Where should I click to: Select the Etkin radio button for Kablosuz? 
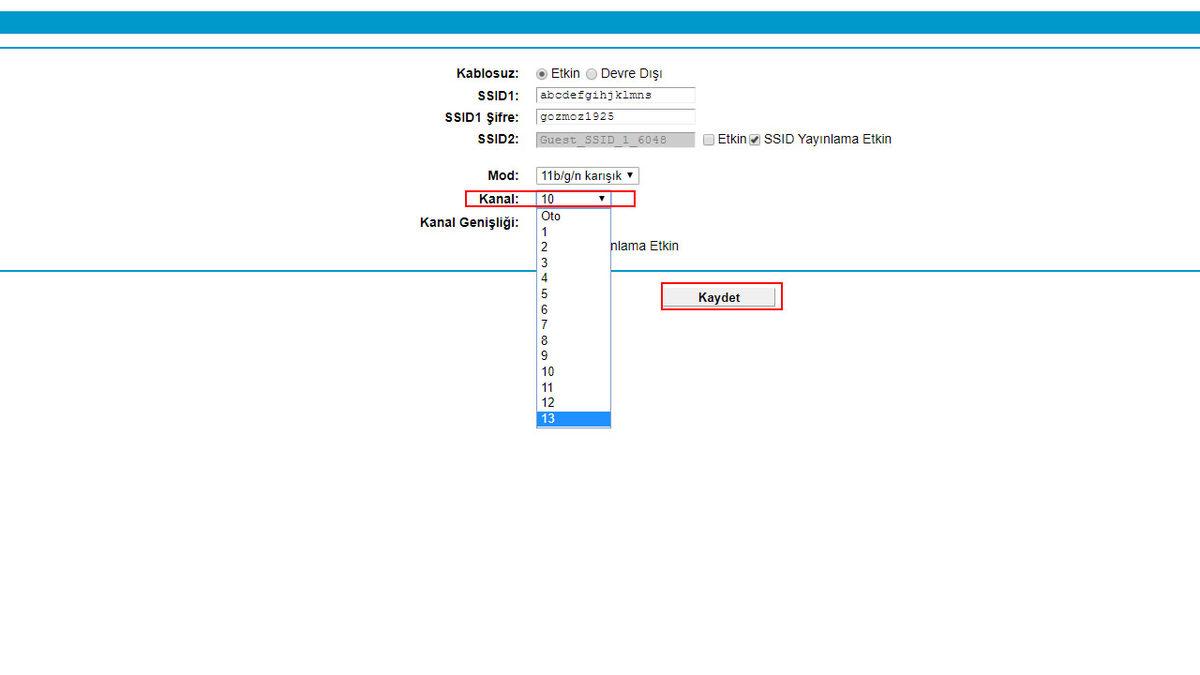pyautogui.click(x=543, y=74)
